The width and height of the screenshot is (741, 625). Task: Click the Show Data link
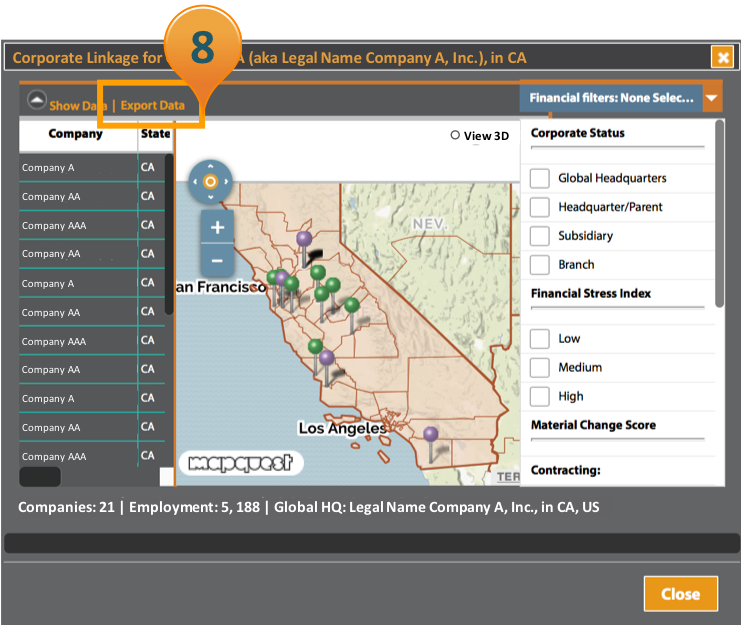click(78, 106)
